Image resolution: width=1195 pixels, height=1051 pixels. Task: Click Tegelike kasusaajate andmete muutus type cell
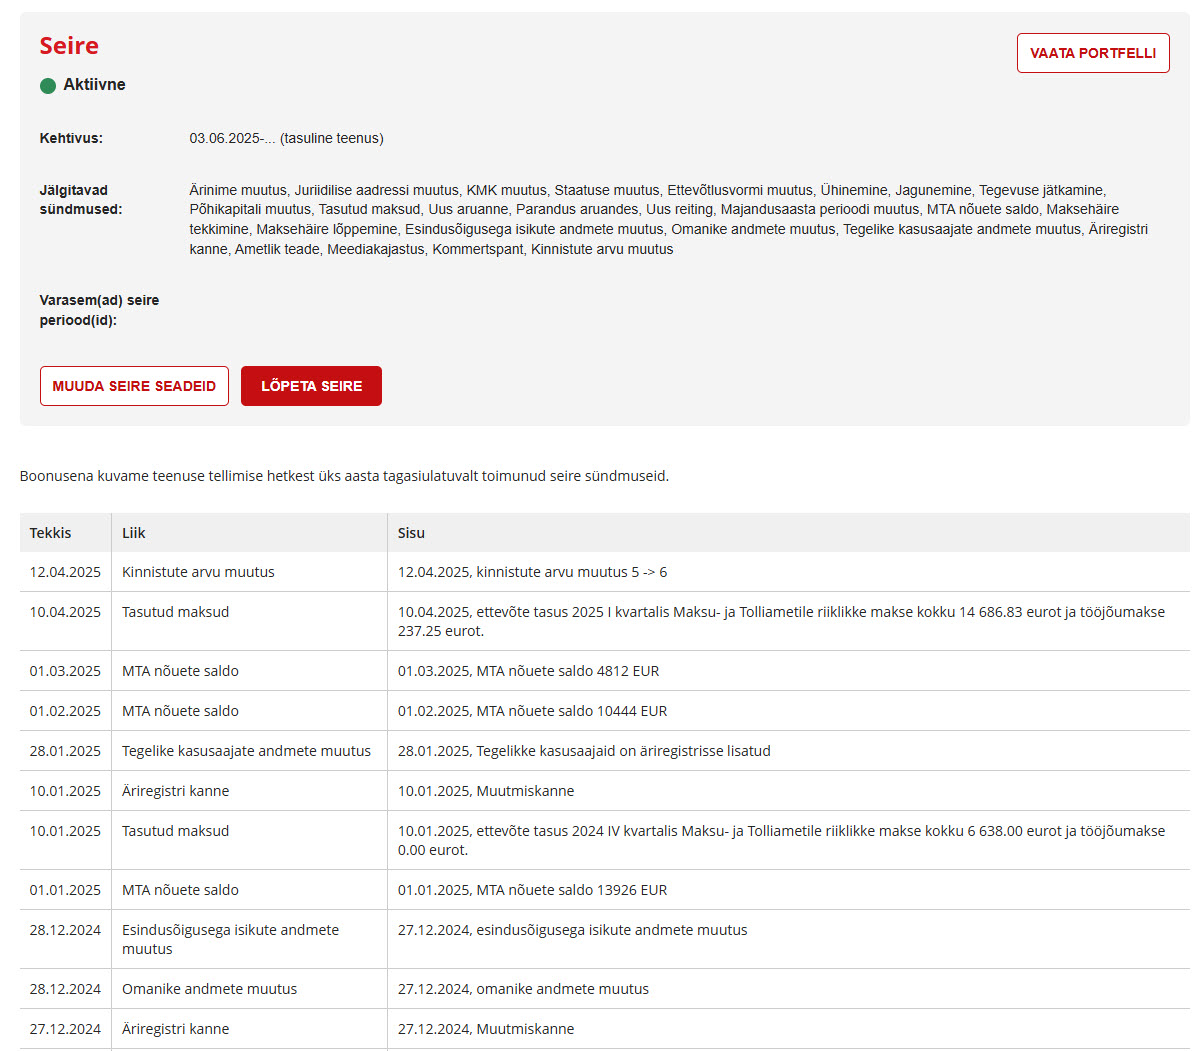(246, 751)
